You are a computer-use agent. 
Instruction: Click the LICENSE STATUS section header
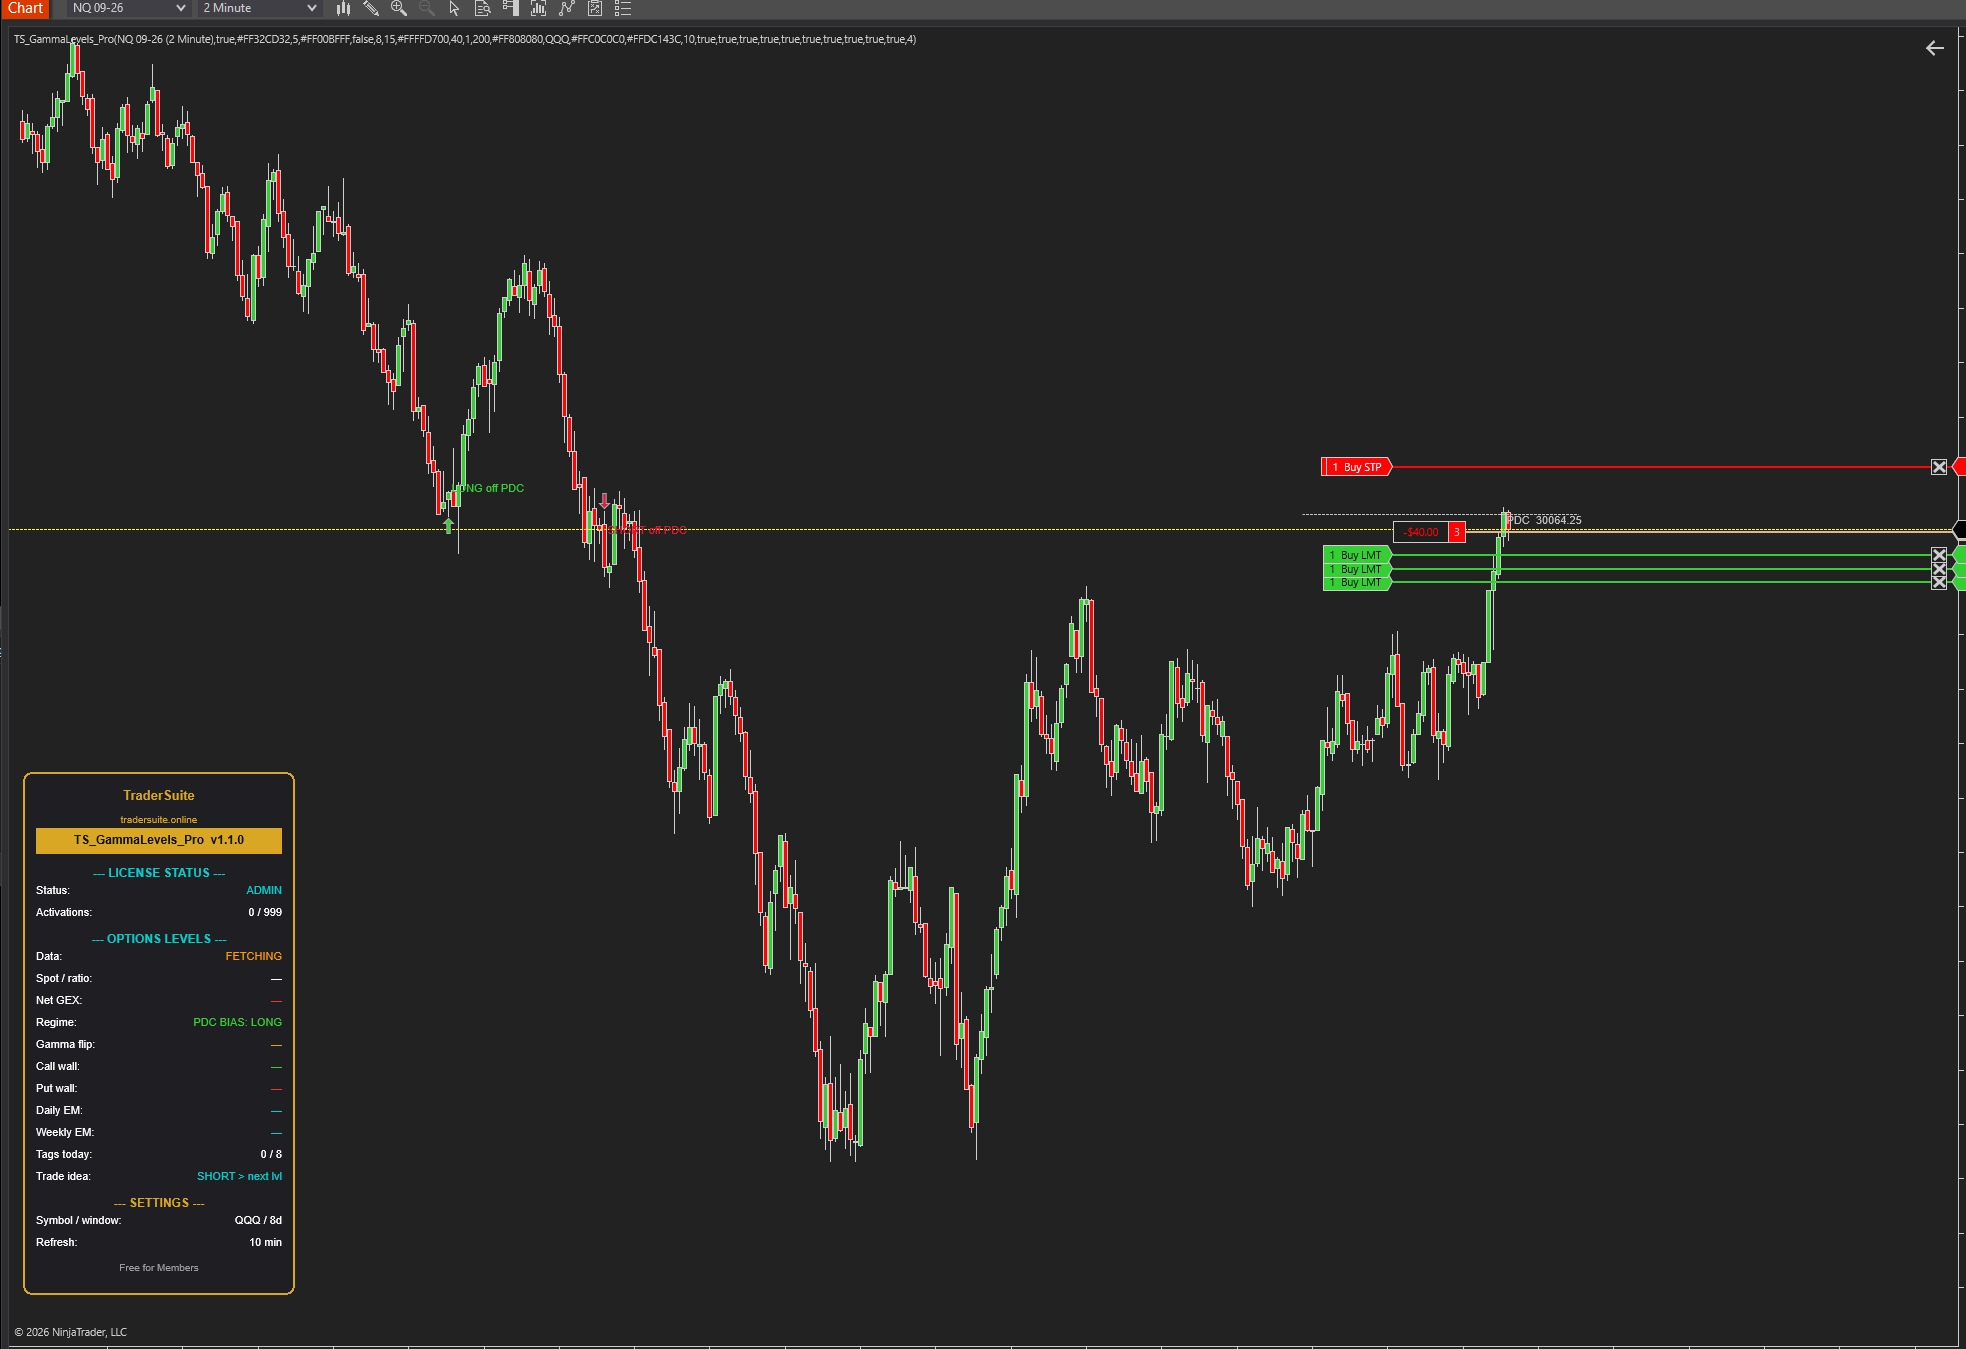[159, 873]
